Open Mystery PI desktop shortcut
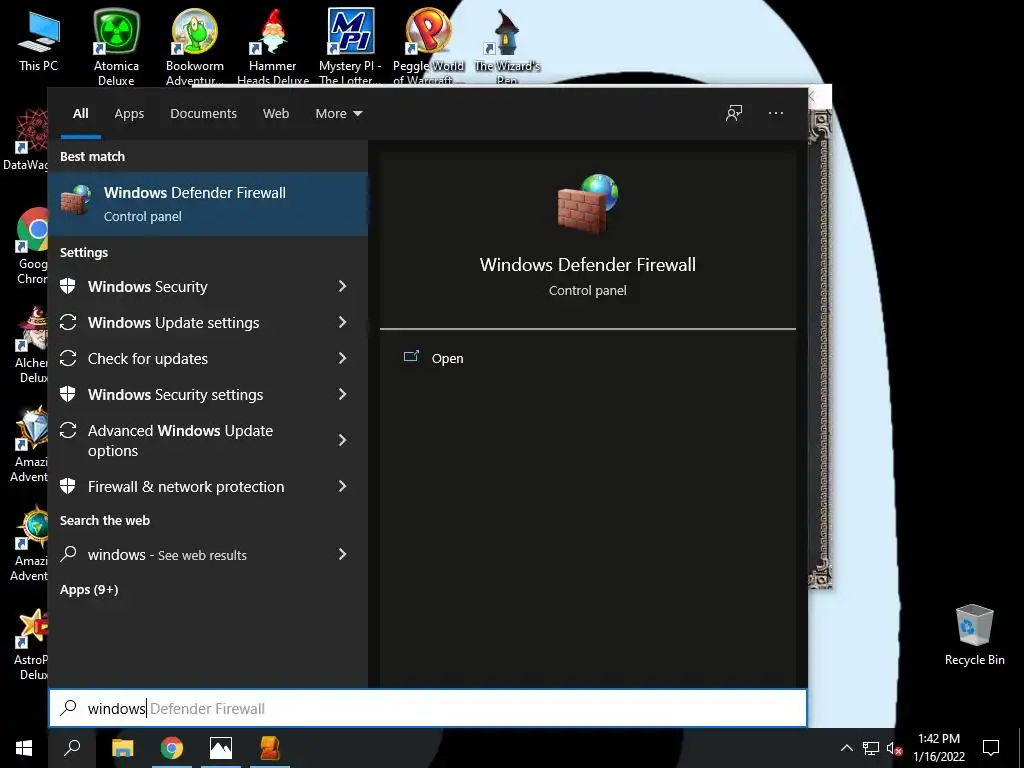The height and width of the screenshot is (768, 1024). [x=351, y=46]
